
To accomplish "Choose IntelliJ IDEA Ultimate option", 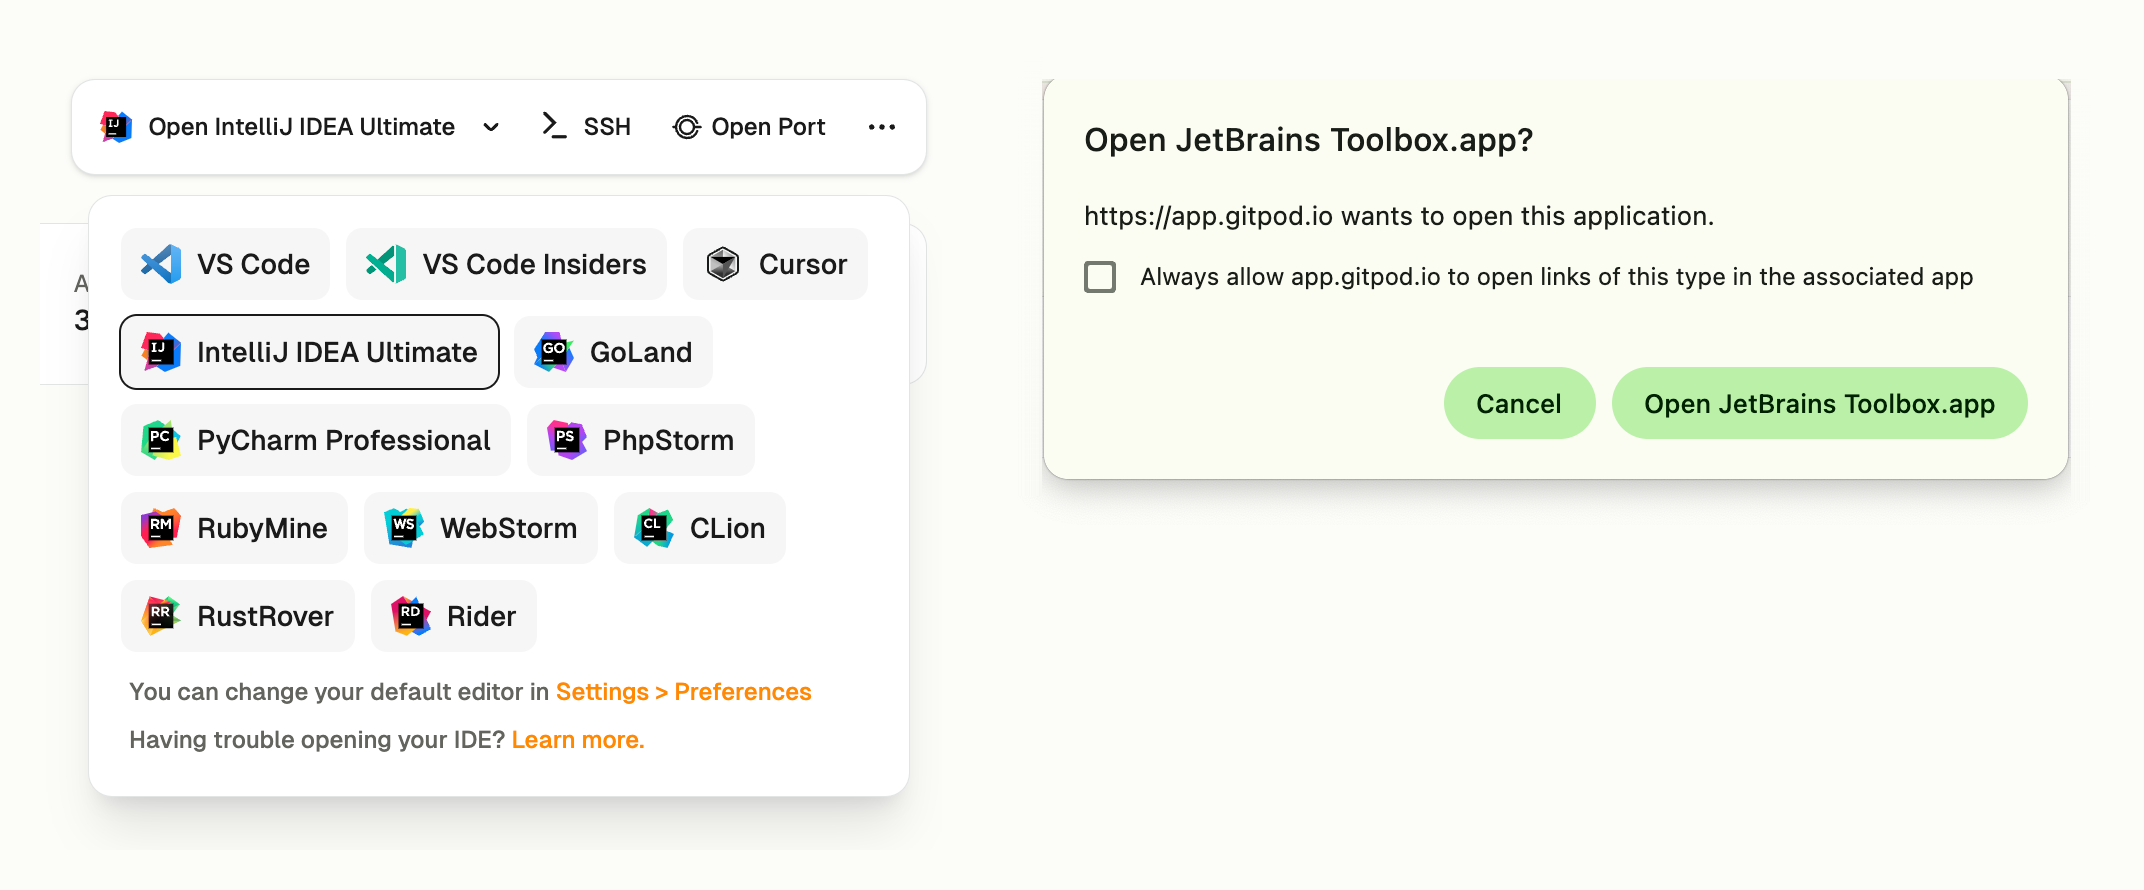I will pos(309,352).
